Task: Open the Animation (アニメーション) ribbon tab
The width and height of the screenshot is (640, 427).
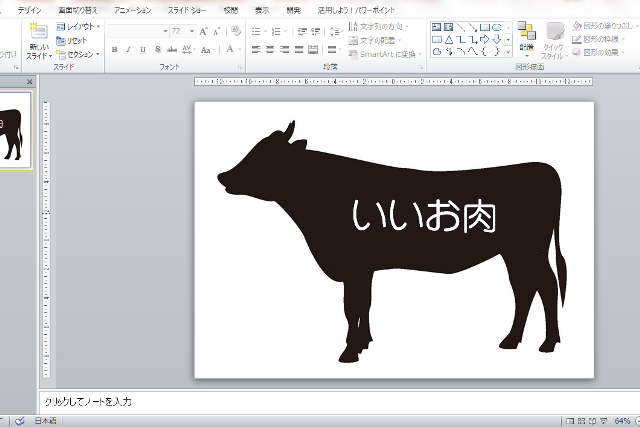Action: pos(132,9)
